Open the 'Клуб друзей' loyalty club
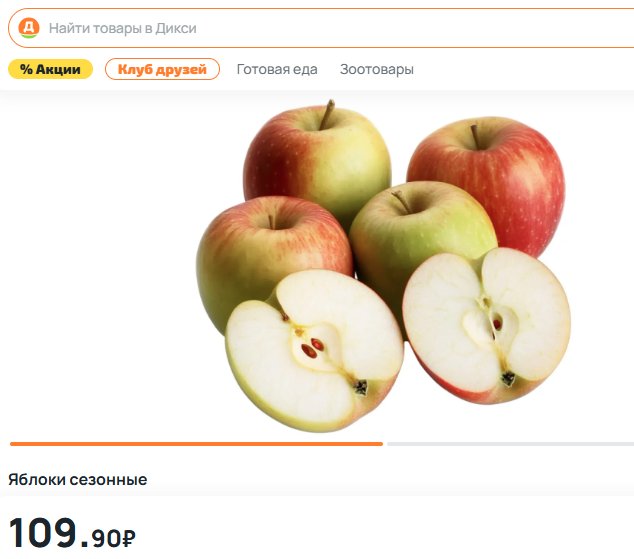634x559 pixels. (162, 69)
